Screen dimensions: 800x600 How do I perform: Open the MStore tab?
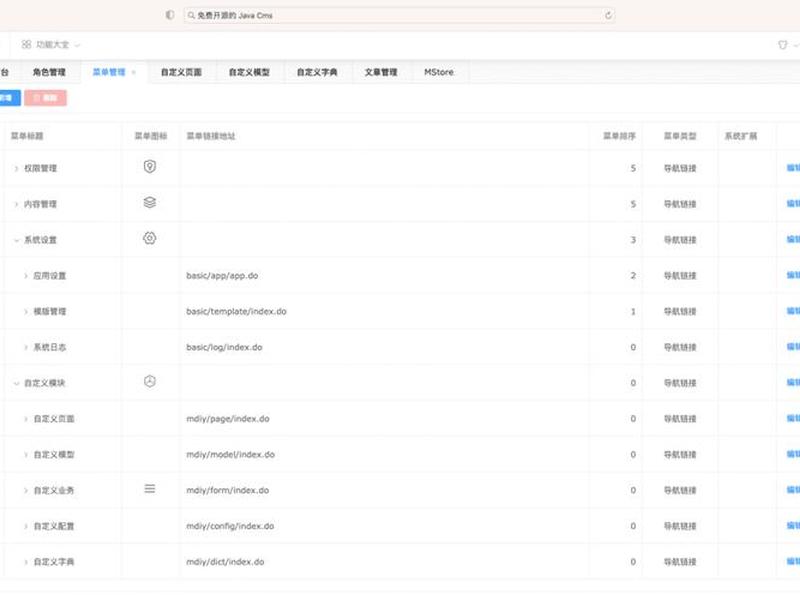coord(439,72)
